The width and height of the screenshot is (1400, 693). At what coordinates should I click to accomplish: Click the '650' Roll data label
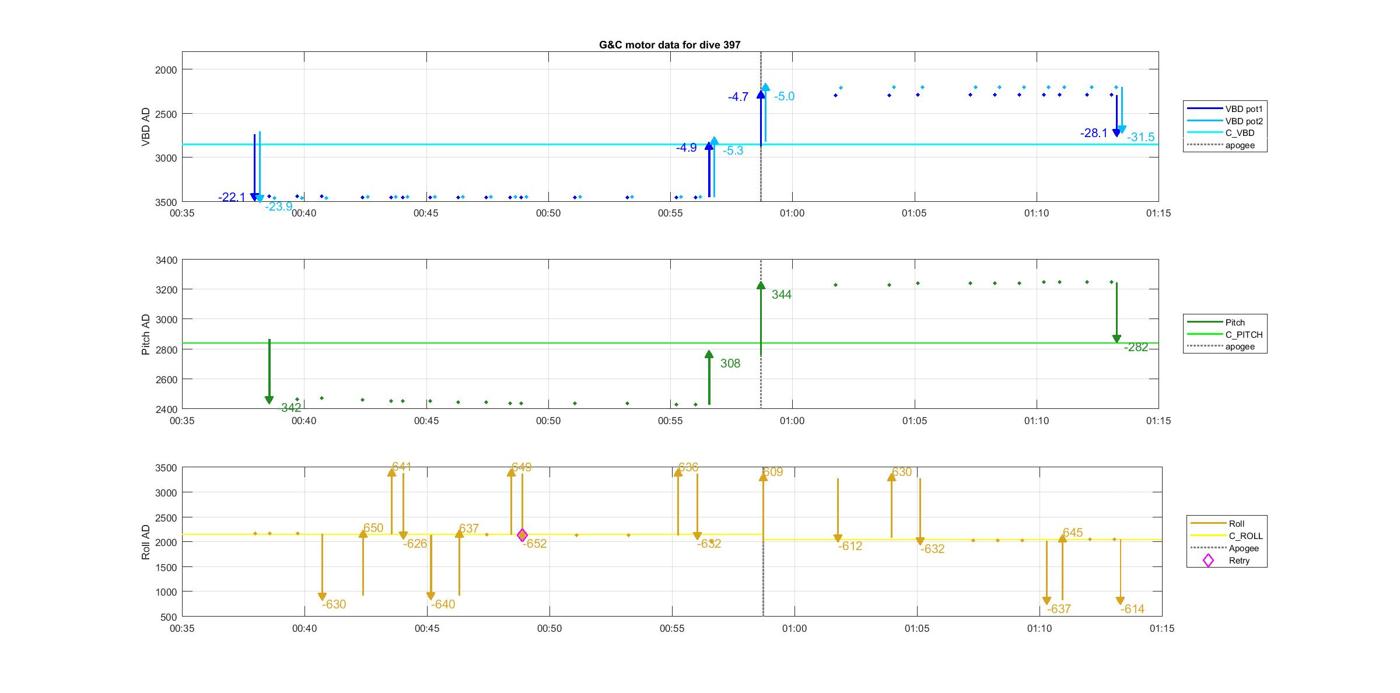[373, 528]
